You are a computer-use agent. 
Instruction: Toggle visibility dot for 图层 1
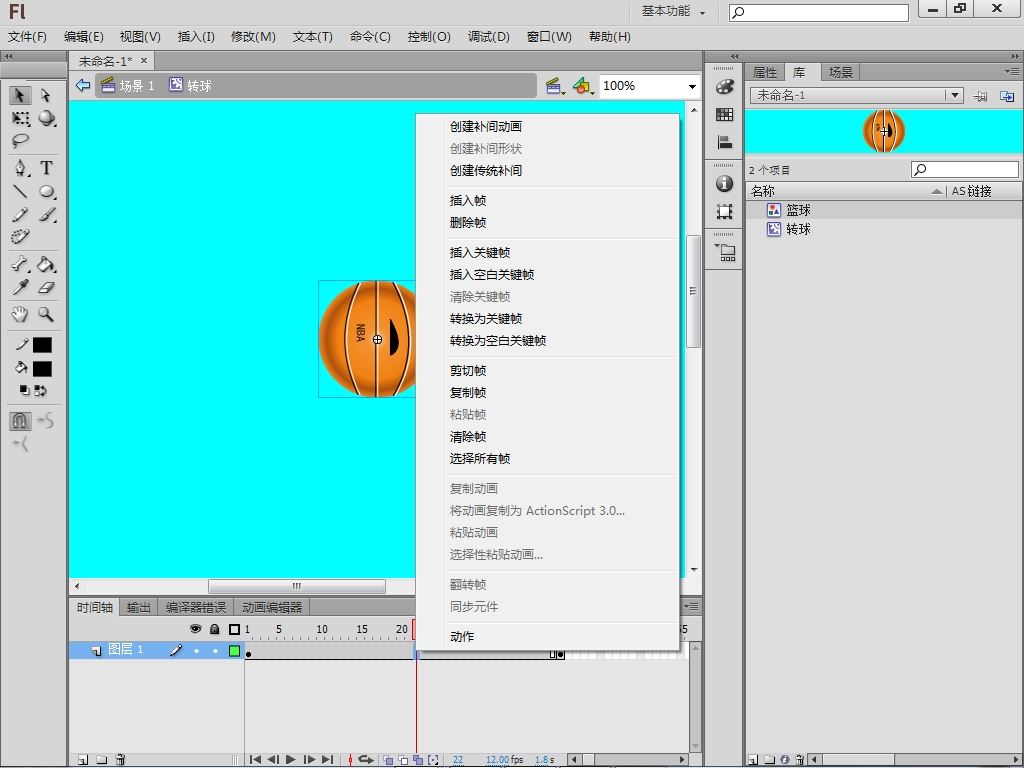pos(196,650)
